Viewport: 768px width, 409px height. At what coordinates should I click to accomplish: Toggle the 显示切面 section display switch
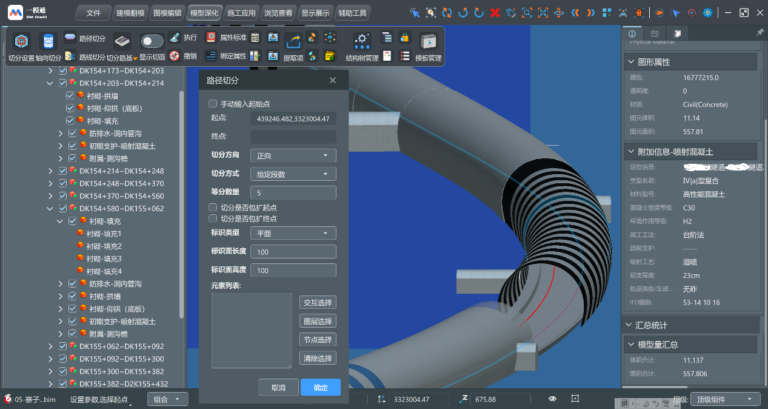[152, 42]
